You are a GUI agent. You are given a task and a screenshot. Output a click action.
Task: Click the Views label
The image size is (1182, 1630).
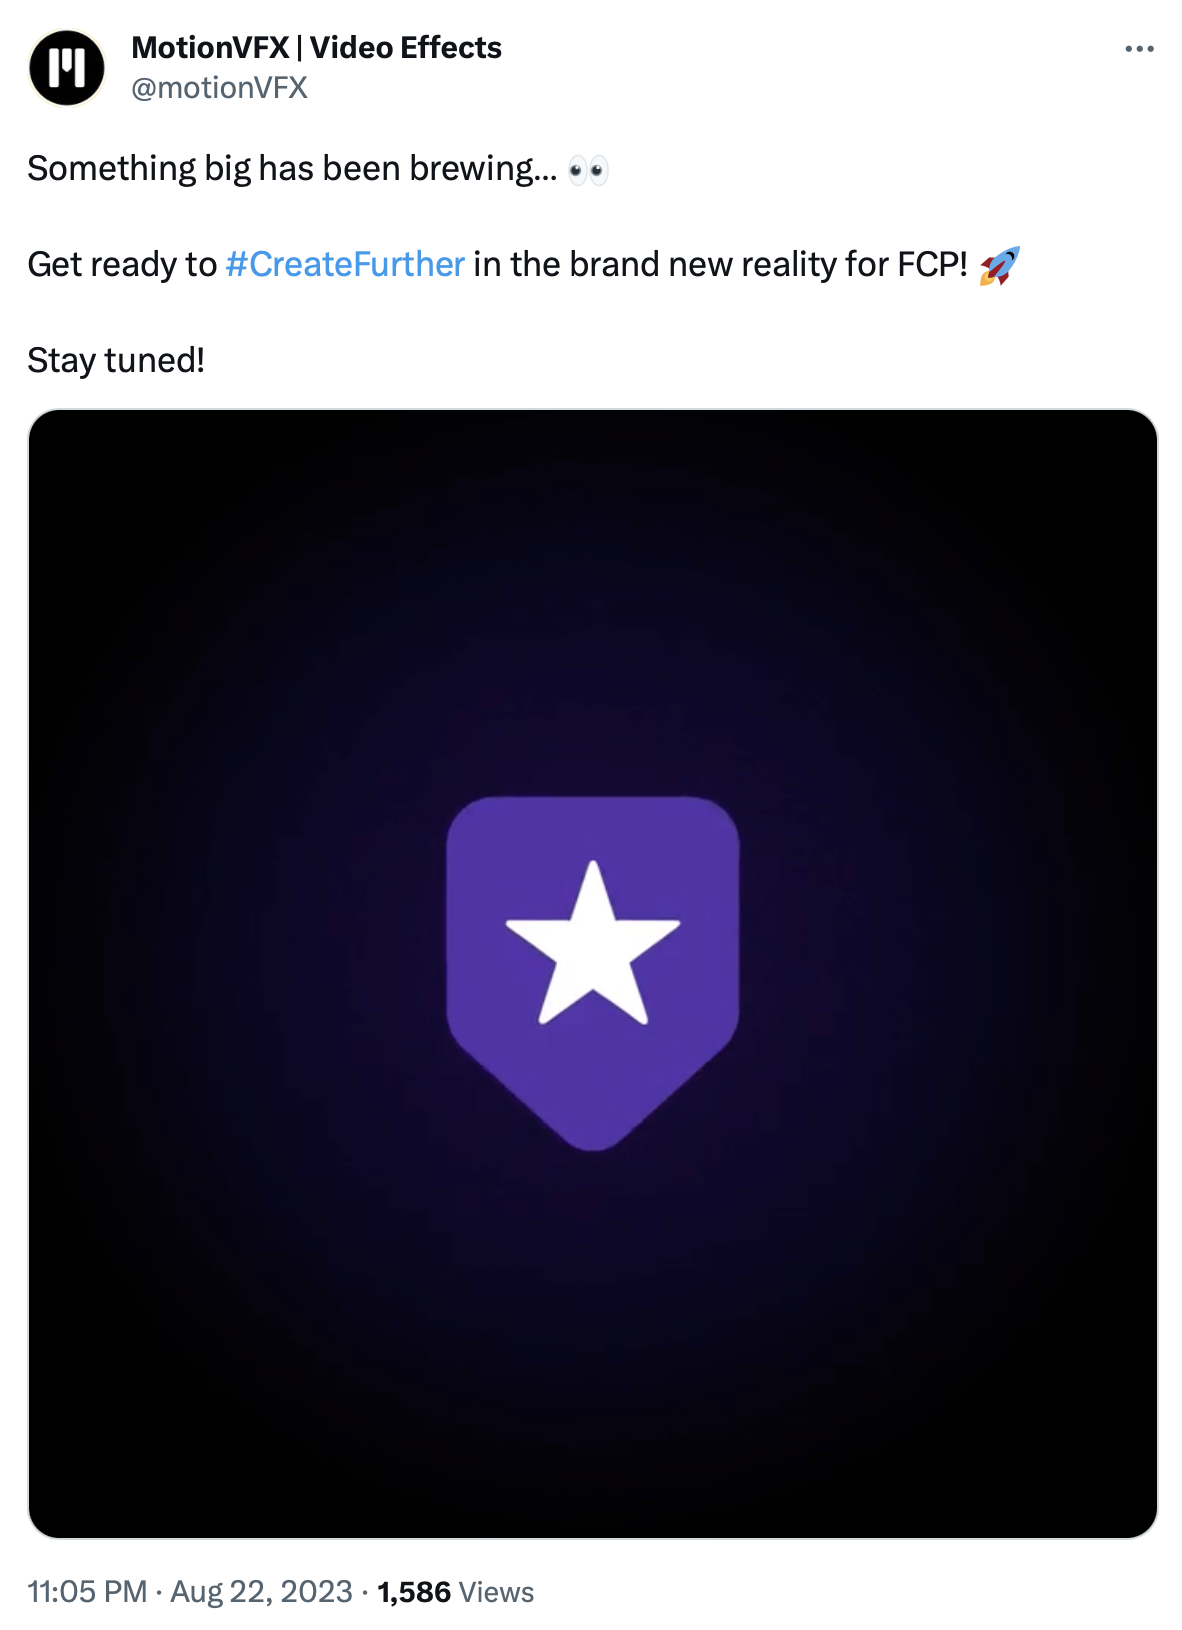coord(497,1591)
